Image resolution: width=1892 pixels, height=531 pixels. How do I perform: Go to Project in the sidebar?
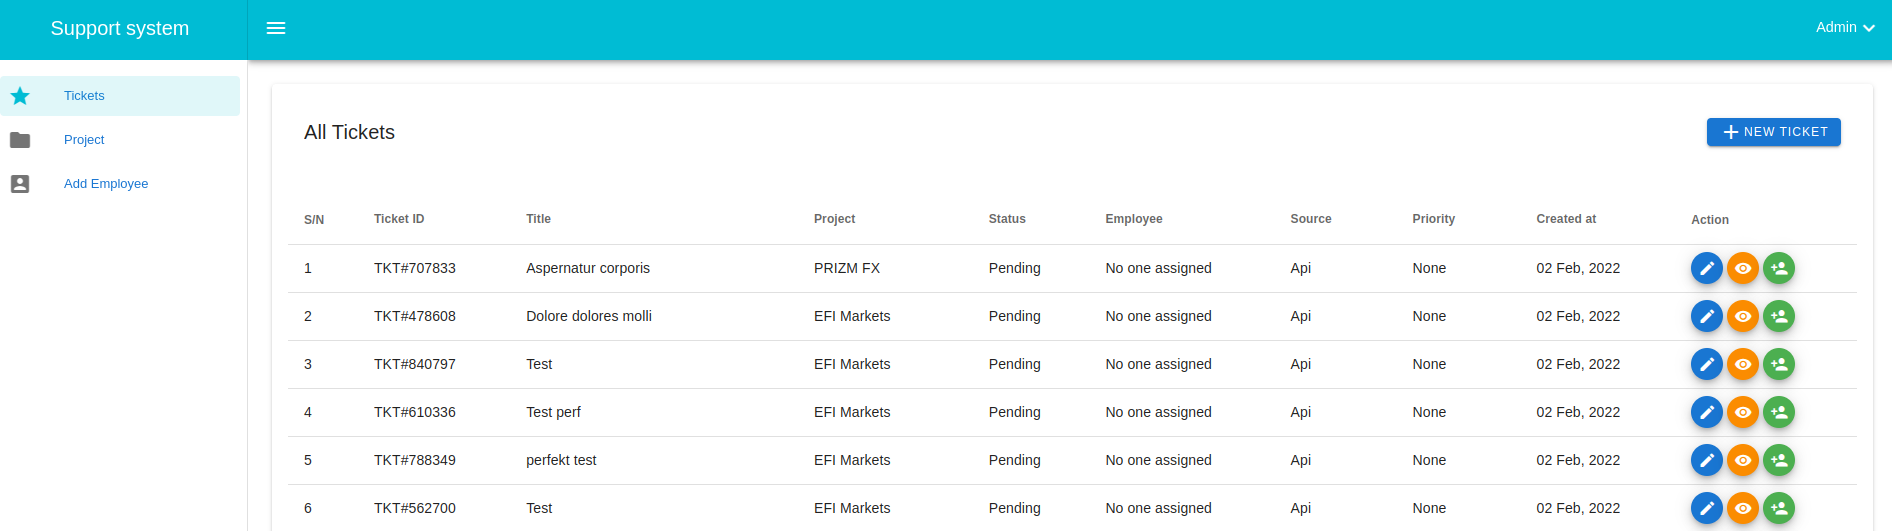coord(84,140)
